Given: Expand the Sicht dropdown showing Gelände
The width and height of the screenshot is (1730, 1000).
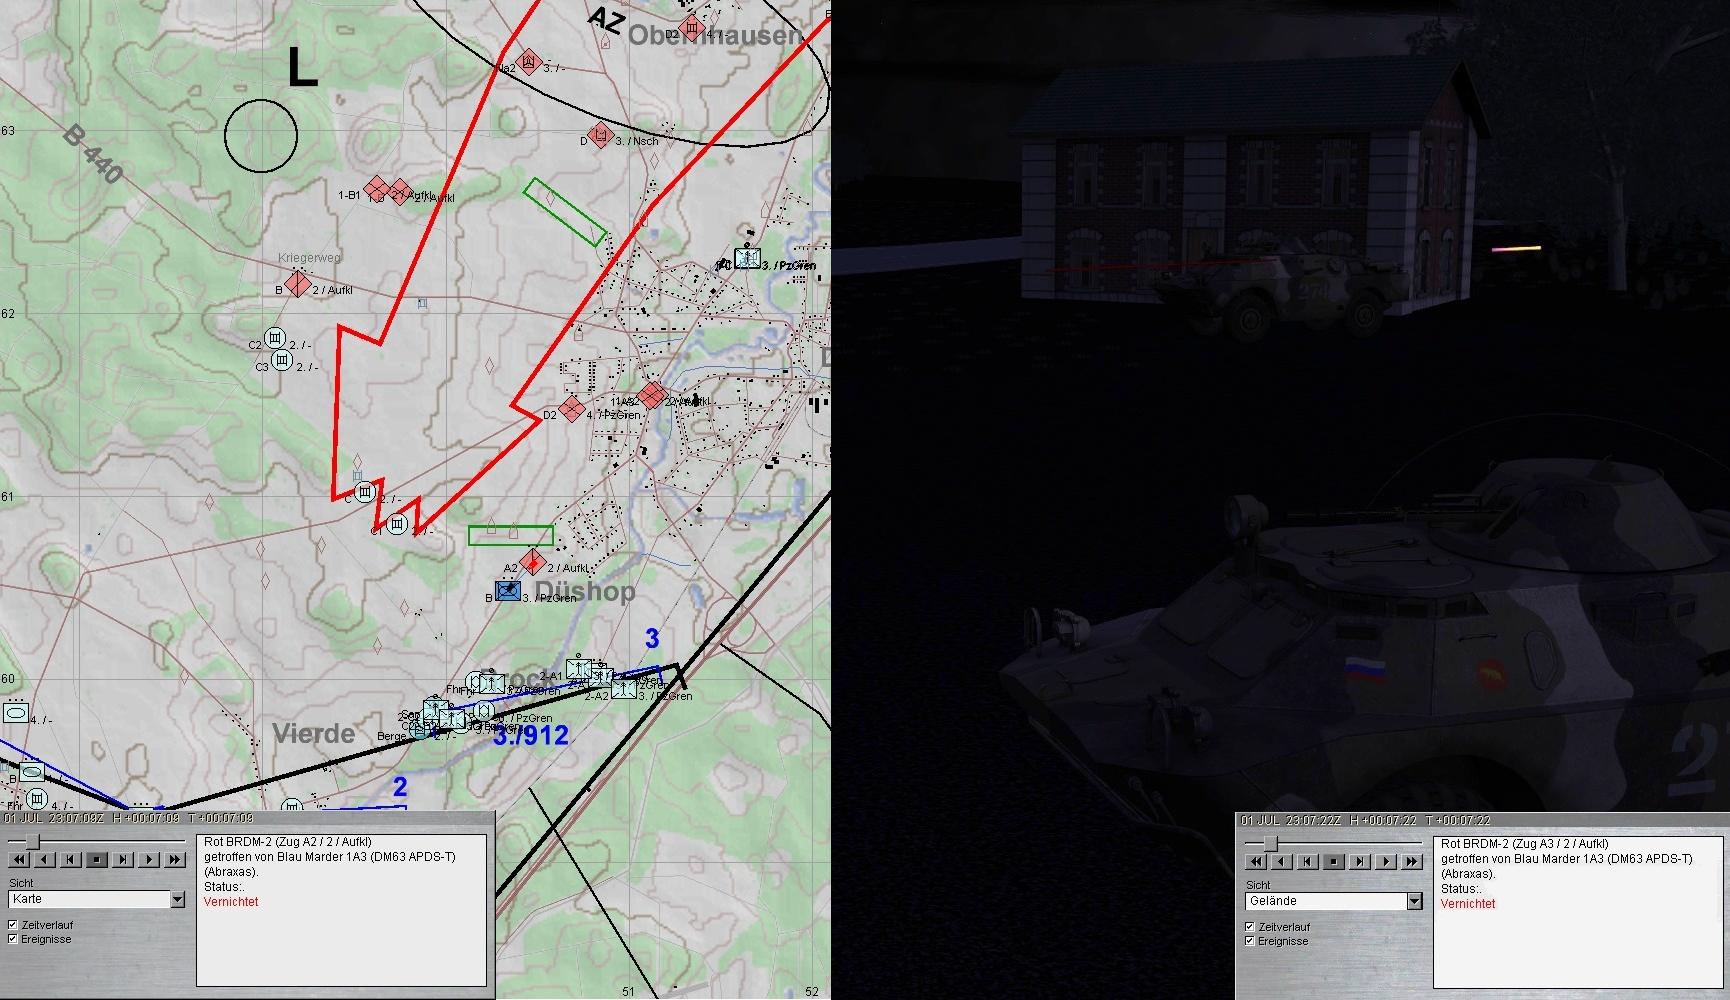Looking at the screenshot, I should click(1414, 901).
